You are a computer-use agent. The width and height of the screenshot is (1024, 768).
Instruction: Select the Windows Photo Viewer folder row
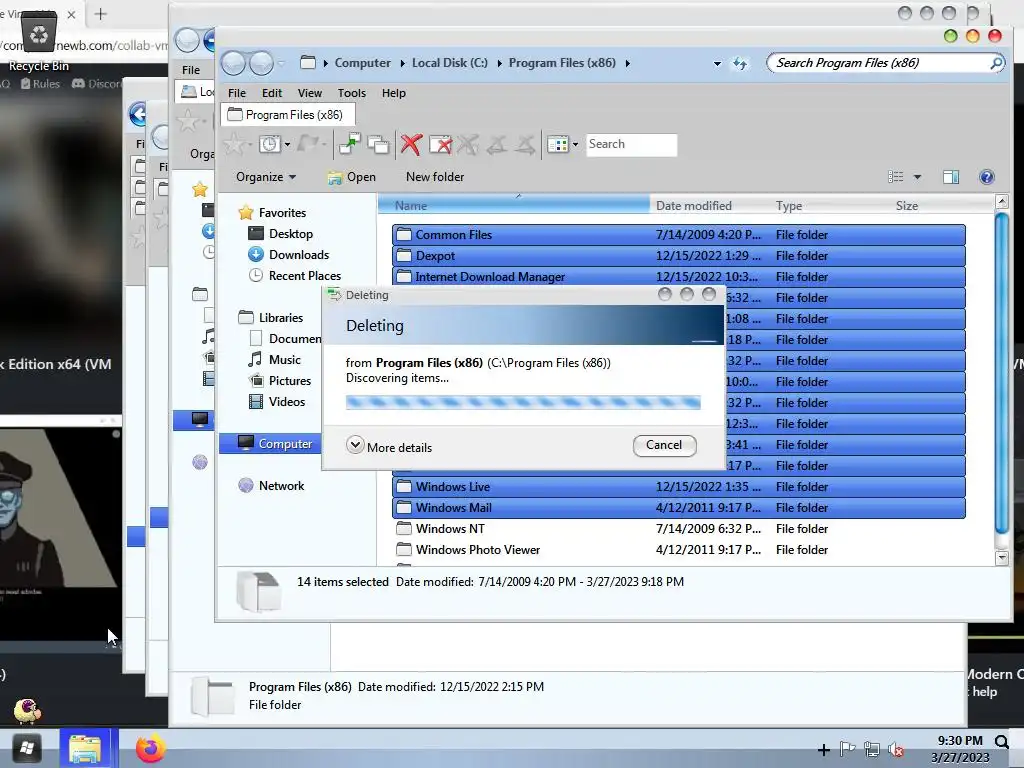pyautogui.click(x=679, y=550)
